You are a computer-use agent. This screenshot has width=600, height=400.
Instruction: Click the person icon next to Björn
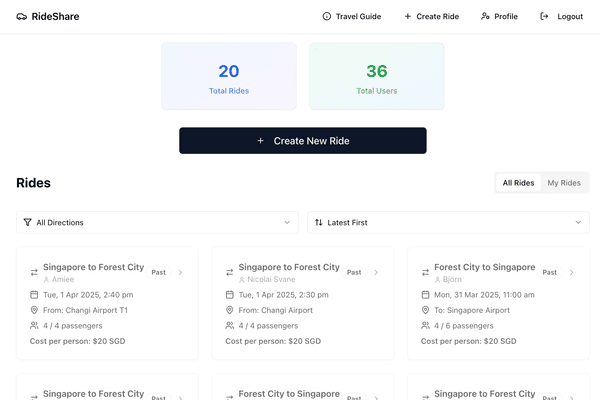(x=437, y=279)
